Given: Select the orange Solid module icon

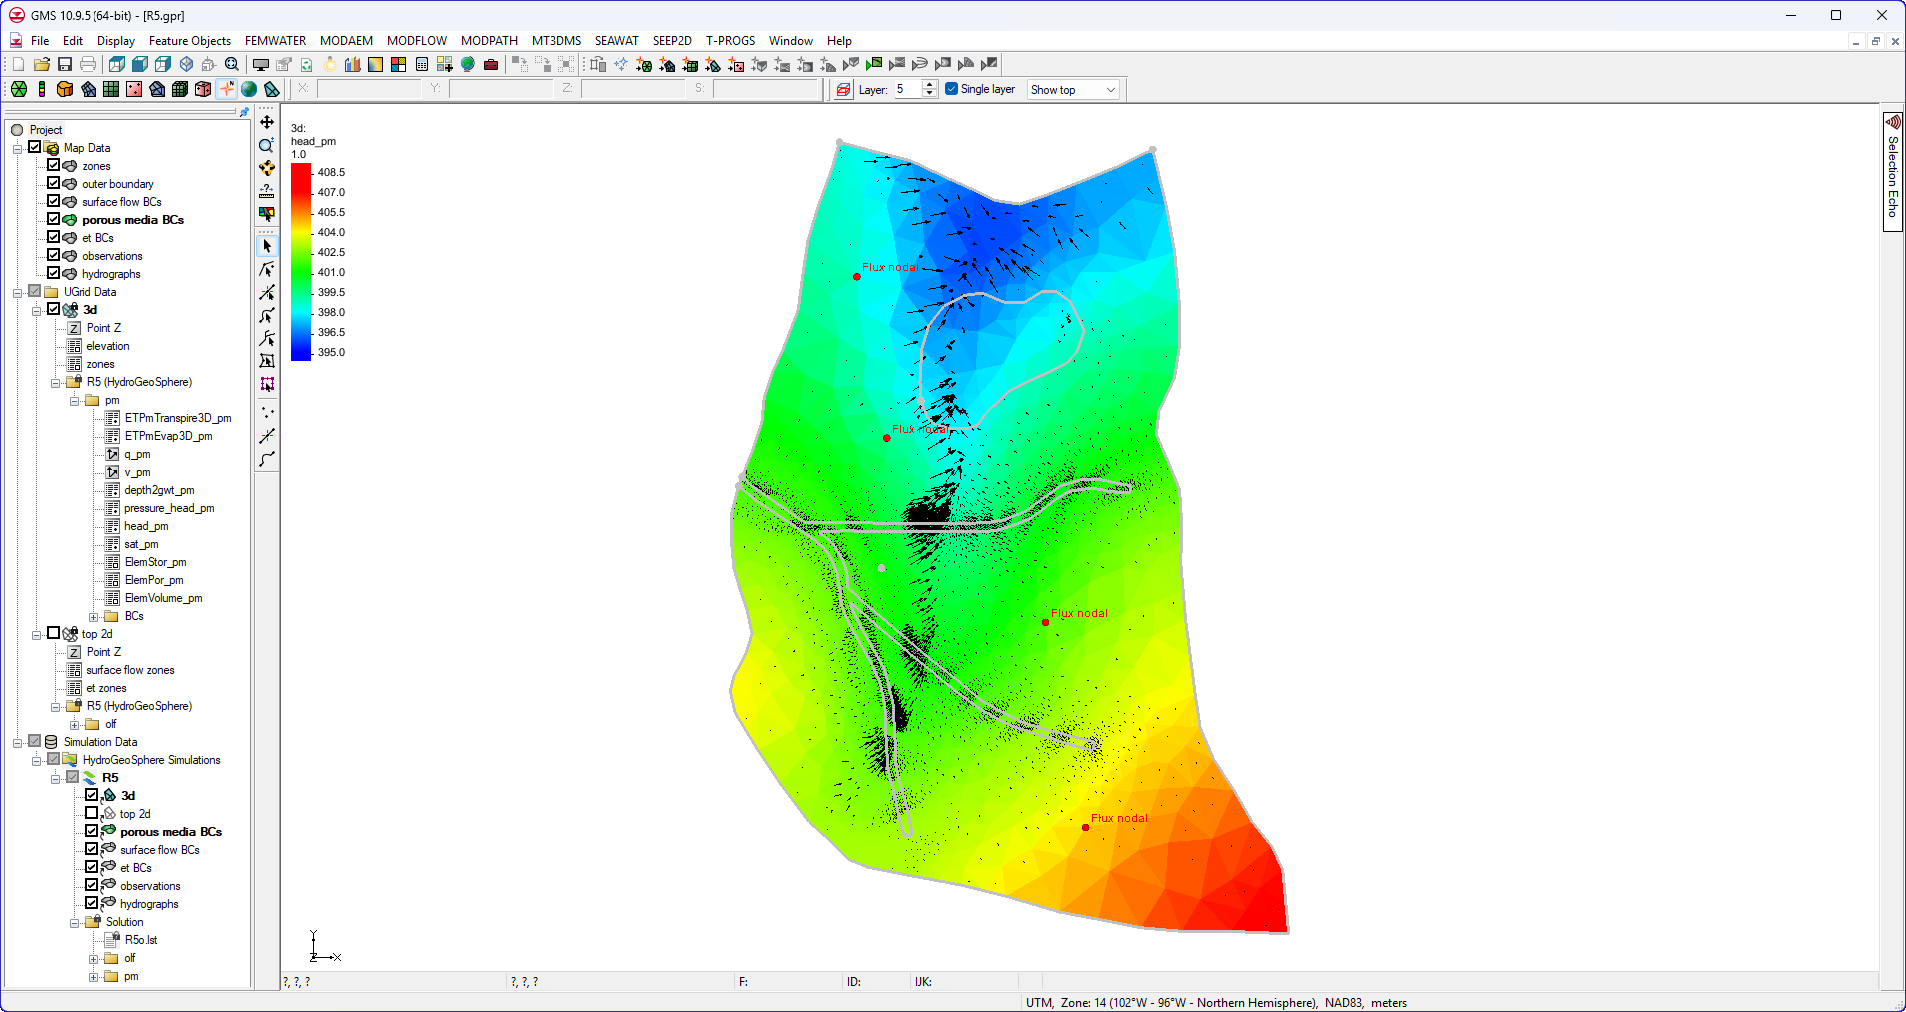Looking at the screenshot, I should coord(65,89).
